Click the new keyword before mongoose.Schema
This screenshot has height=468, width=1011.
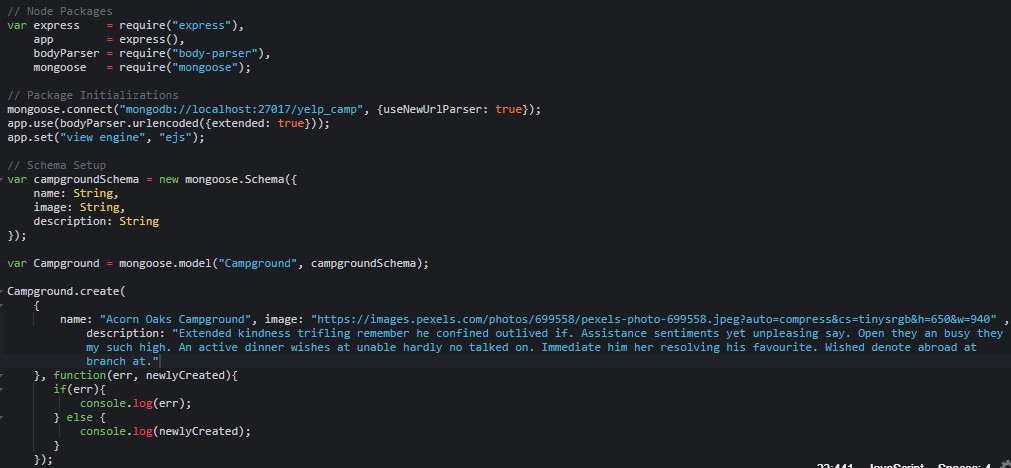click(168, 179)
